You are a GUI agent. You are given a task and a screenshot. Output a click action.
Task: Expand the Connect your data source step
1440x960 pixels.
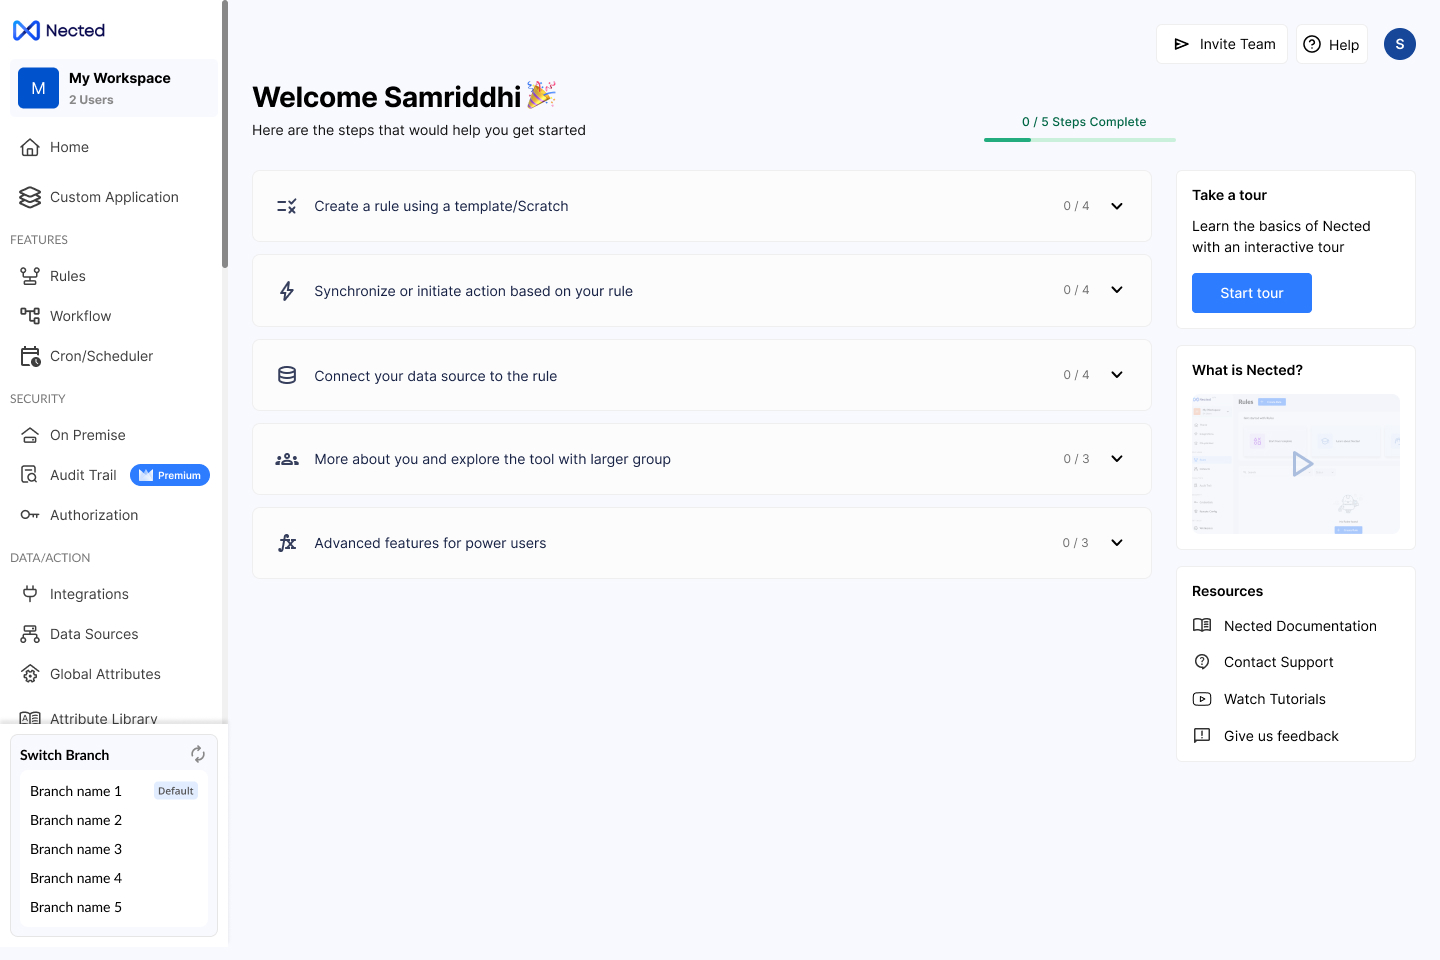coord(1117,375)
